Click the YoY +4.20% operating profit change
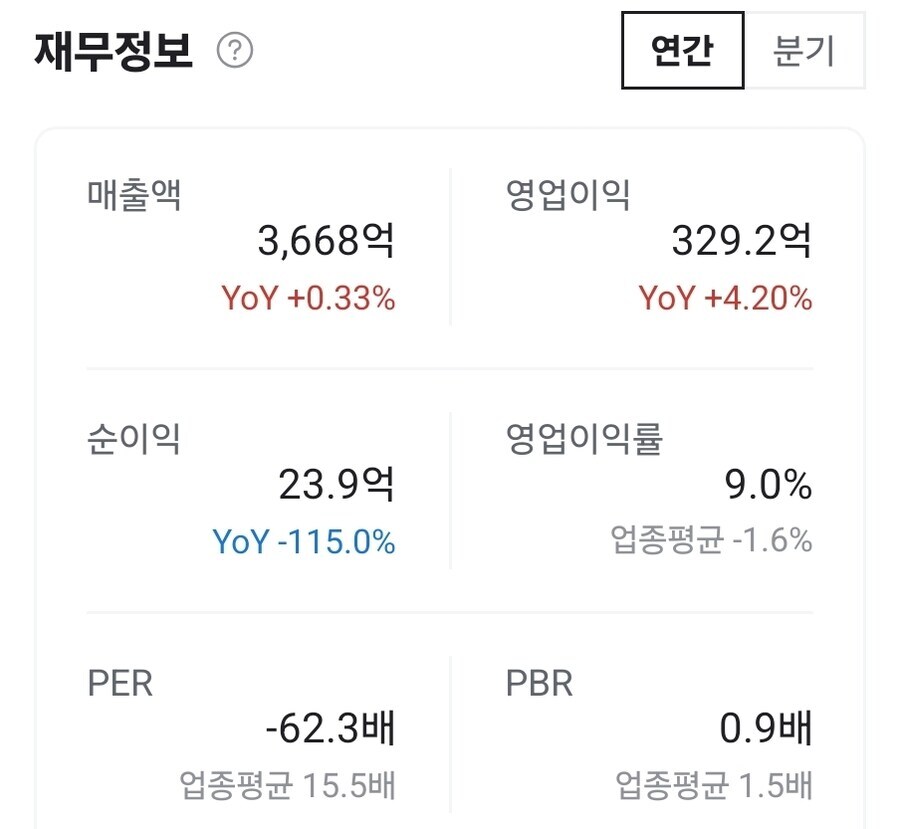This screenshot has width=900, height=829. coord(725,298)
